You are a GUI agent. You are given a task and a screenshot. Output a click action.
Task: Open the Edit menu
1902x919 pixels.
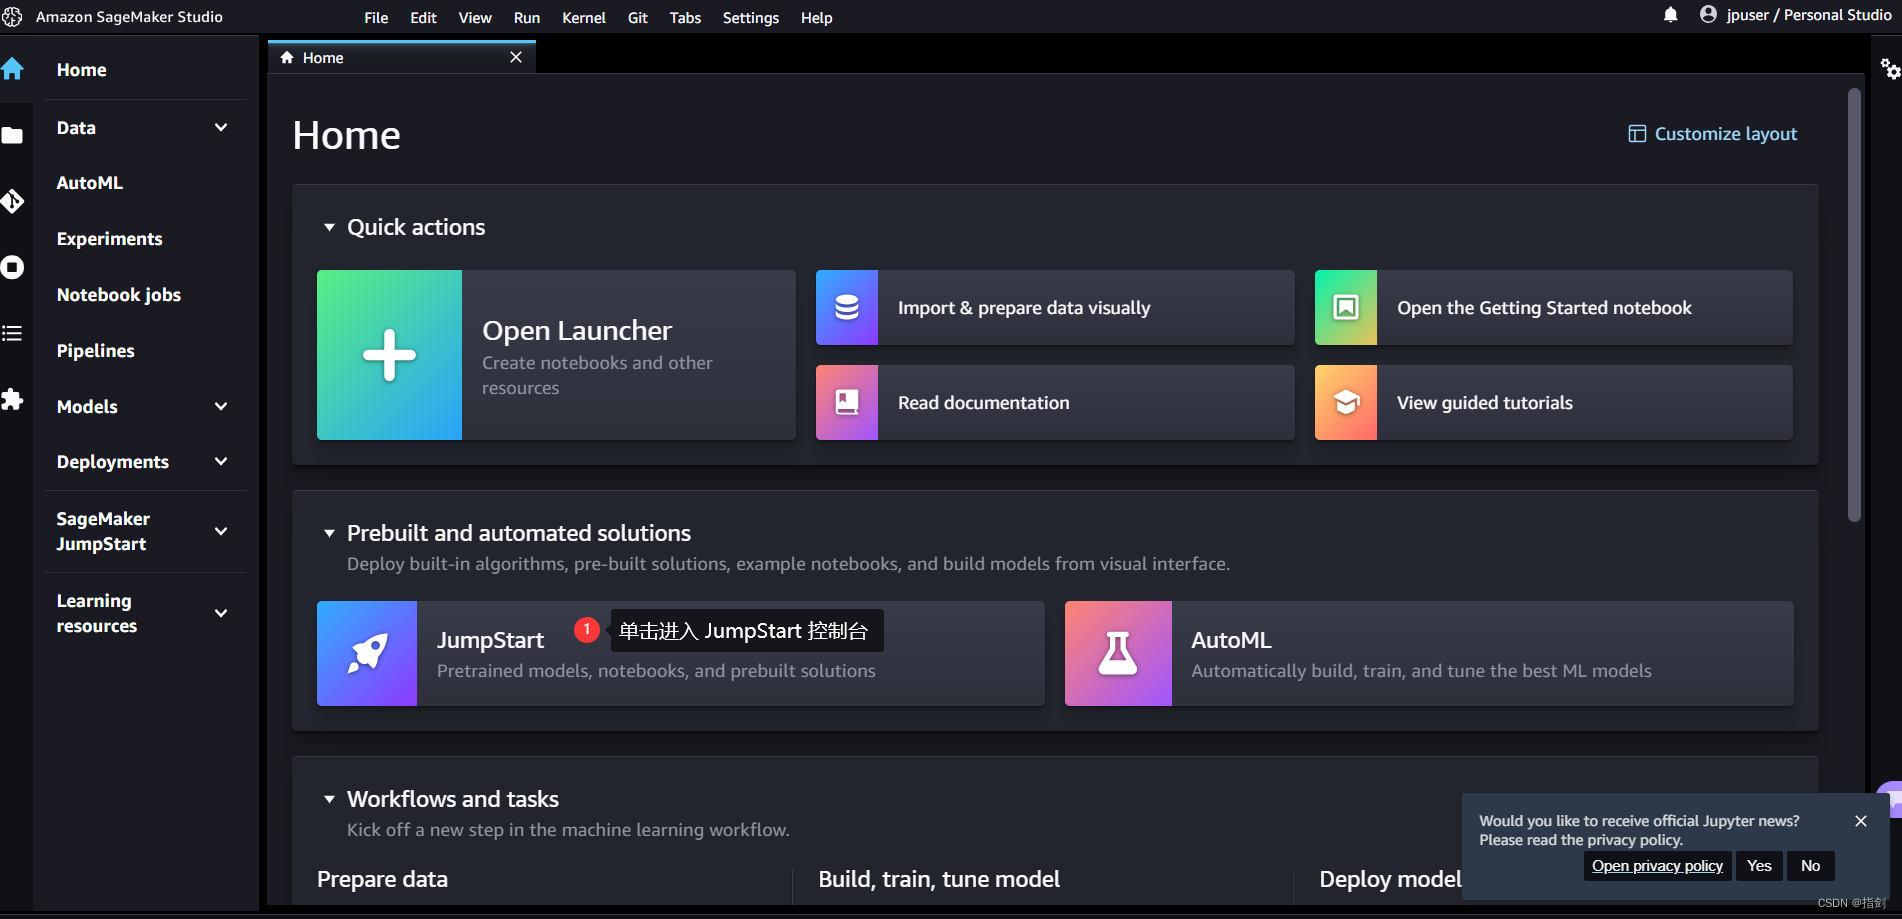pyautogui.click(x=423, y=17)
